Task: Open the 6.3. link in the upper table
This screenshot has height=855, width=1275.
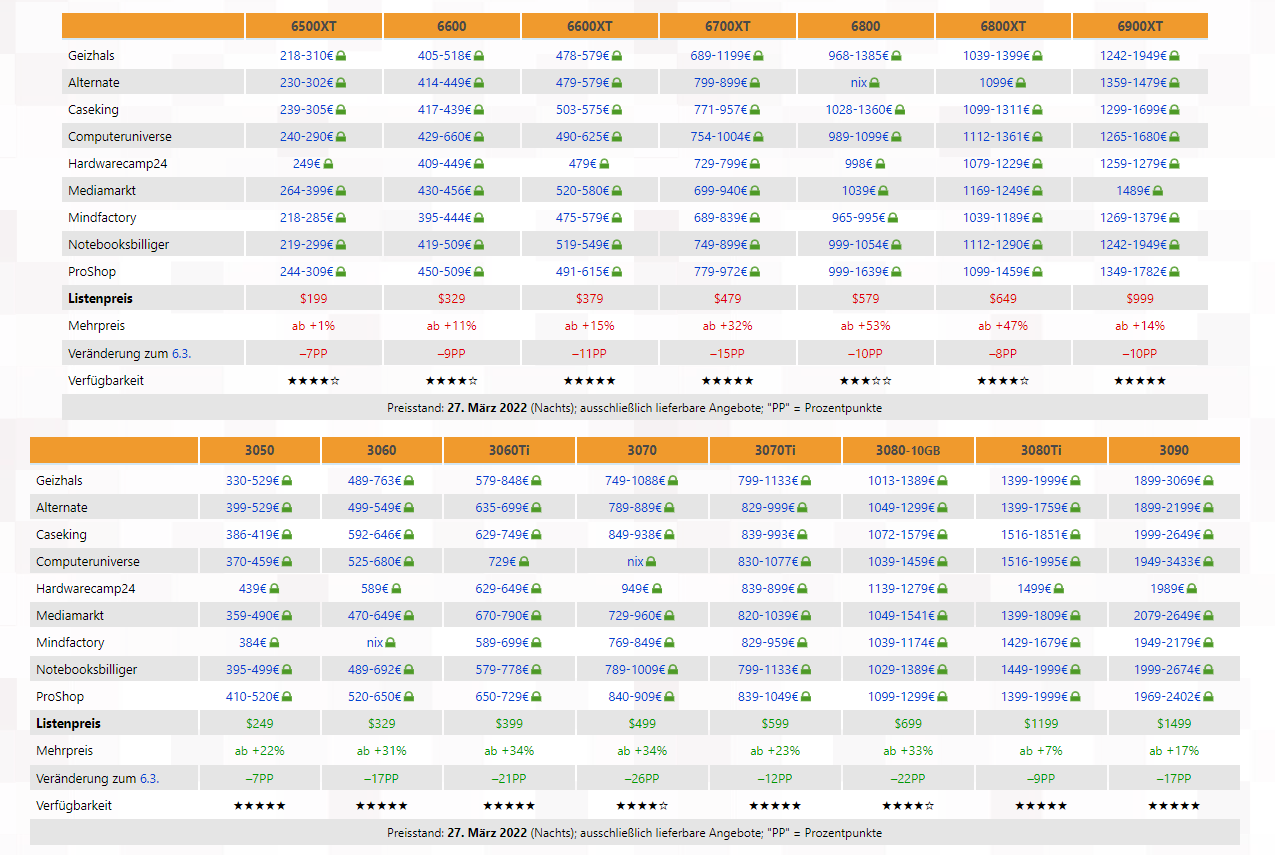Action: [x=180, y=353]
